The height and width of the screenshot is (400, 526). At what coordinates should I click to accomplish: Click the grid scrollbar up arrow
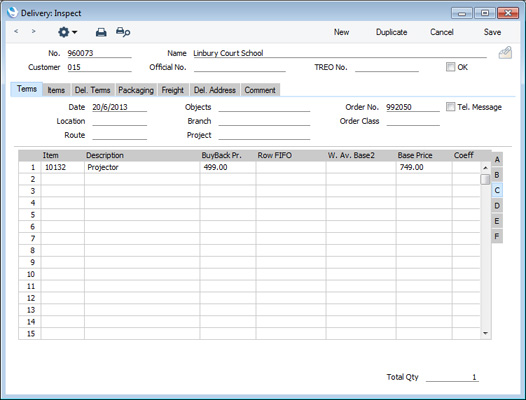[x=485, y=167]
